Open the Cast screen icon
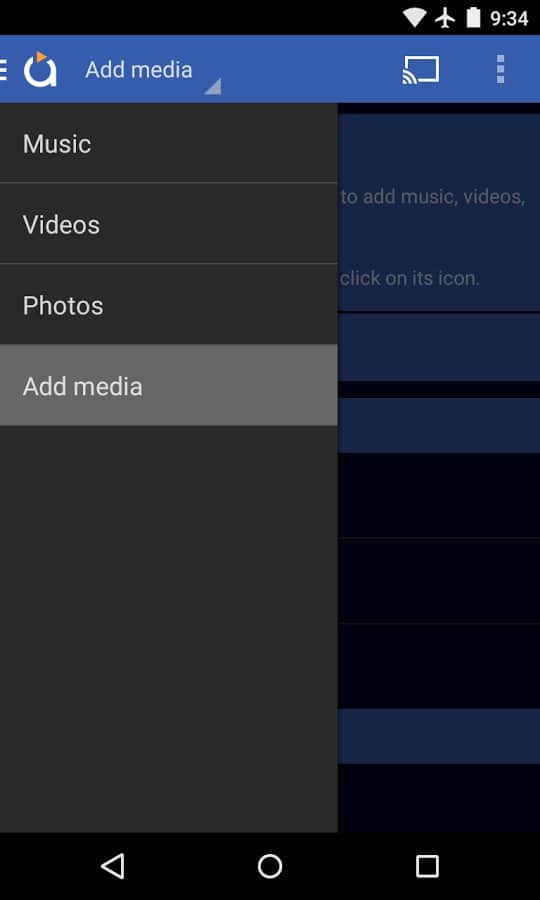This screenshot has height=900, width=540. (x=421, y=69)
